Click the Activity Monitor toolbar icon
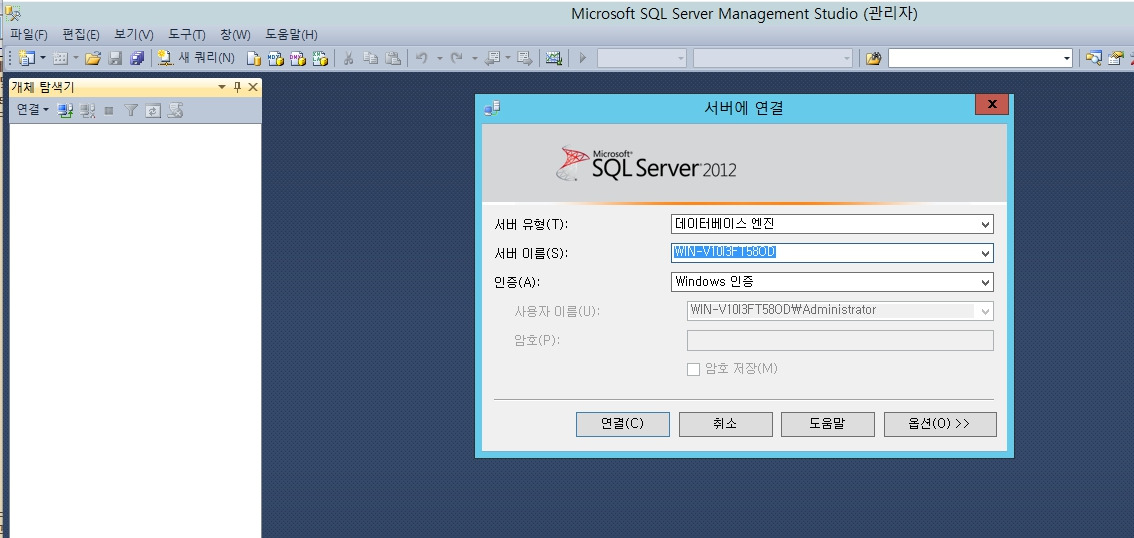The width and height of the screenshot is (1134, 538). coord(553,58)
